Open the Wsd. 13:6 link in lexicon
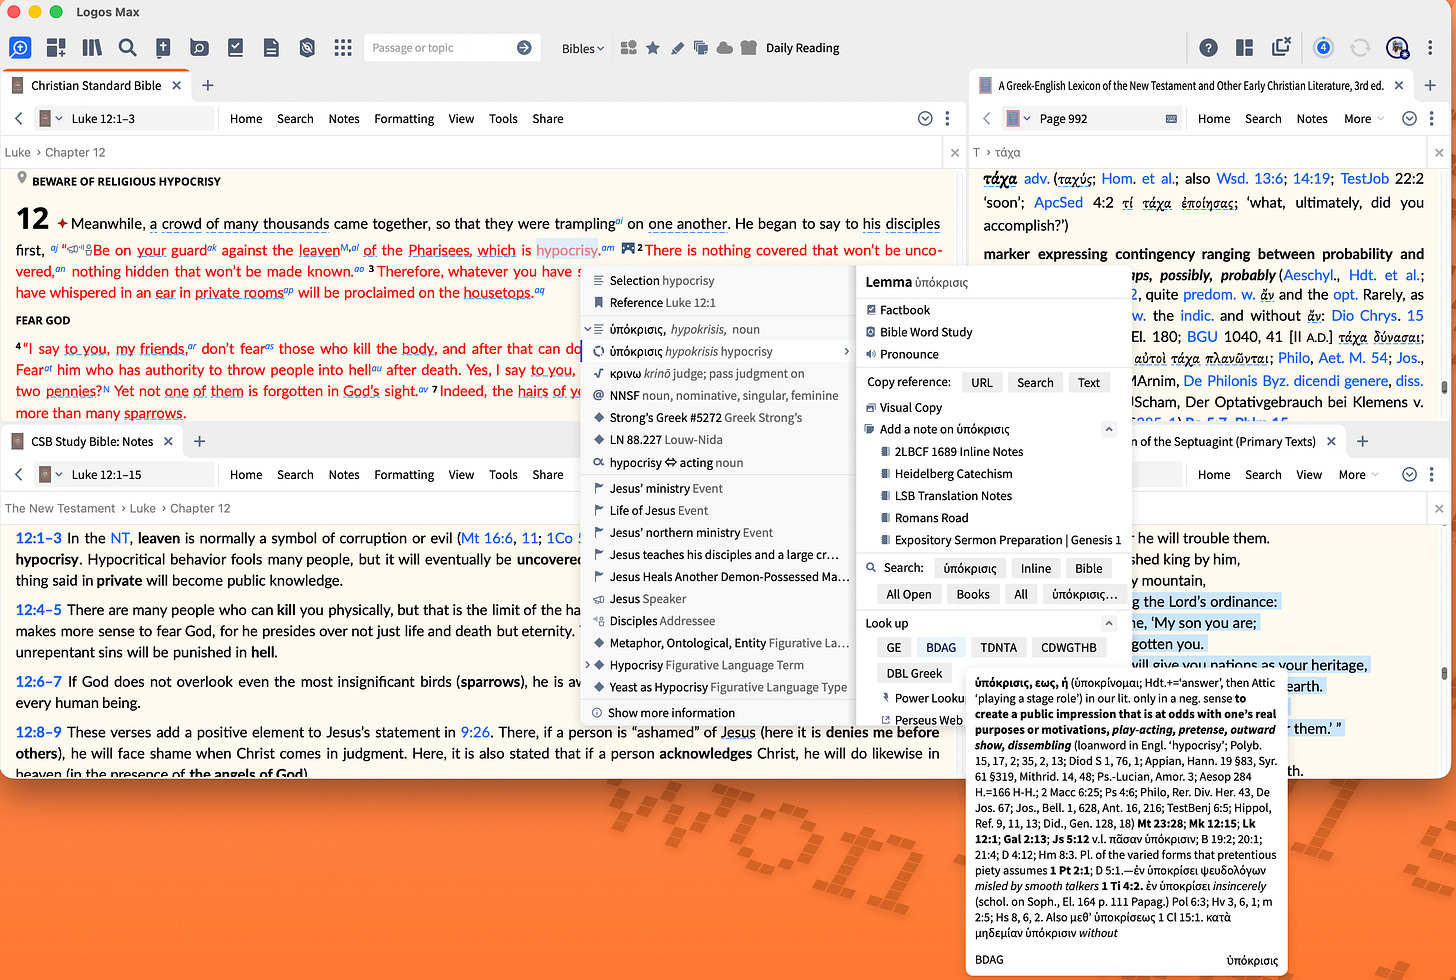The image size is (1456, 980). click(x=1250, y=178)
